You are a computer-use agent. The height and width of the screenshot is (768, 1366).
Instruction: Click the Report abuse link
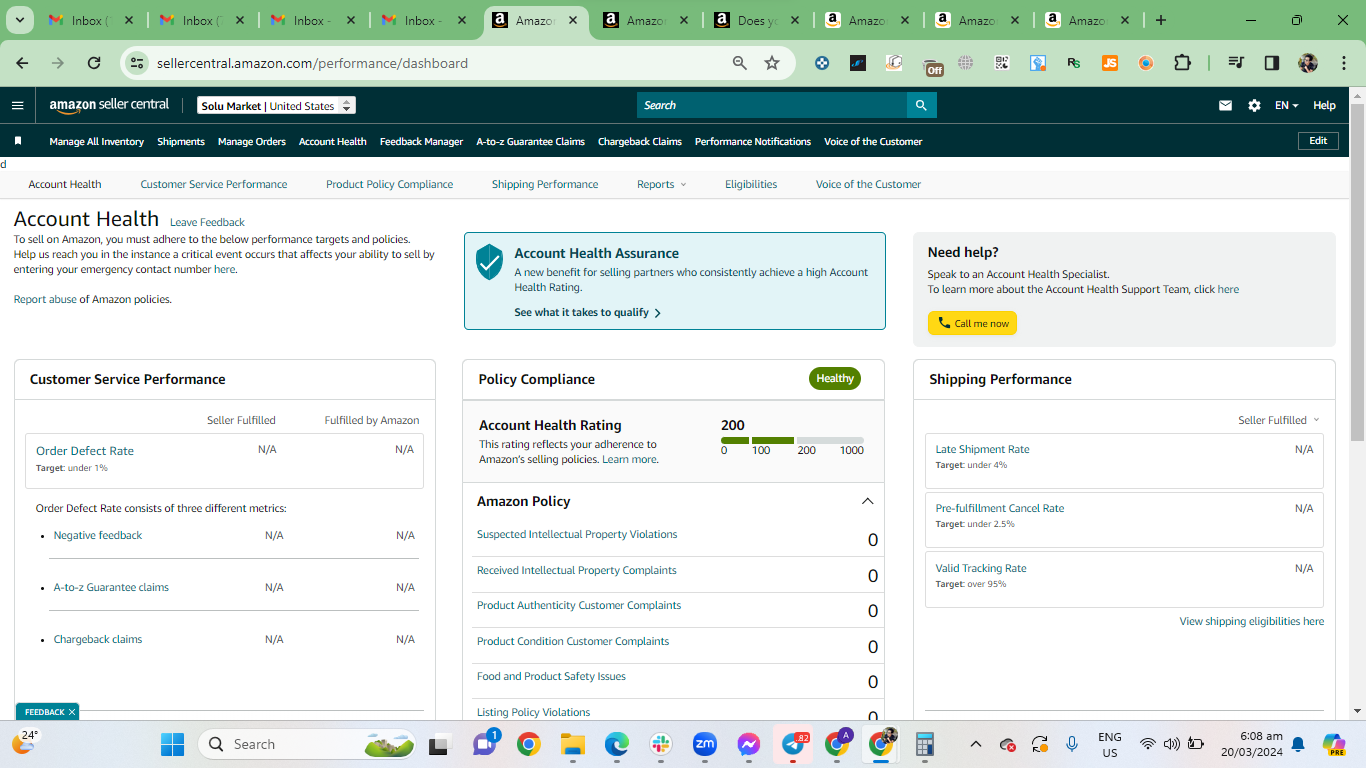point(45,299)
